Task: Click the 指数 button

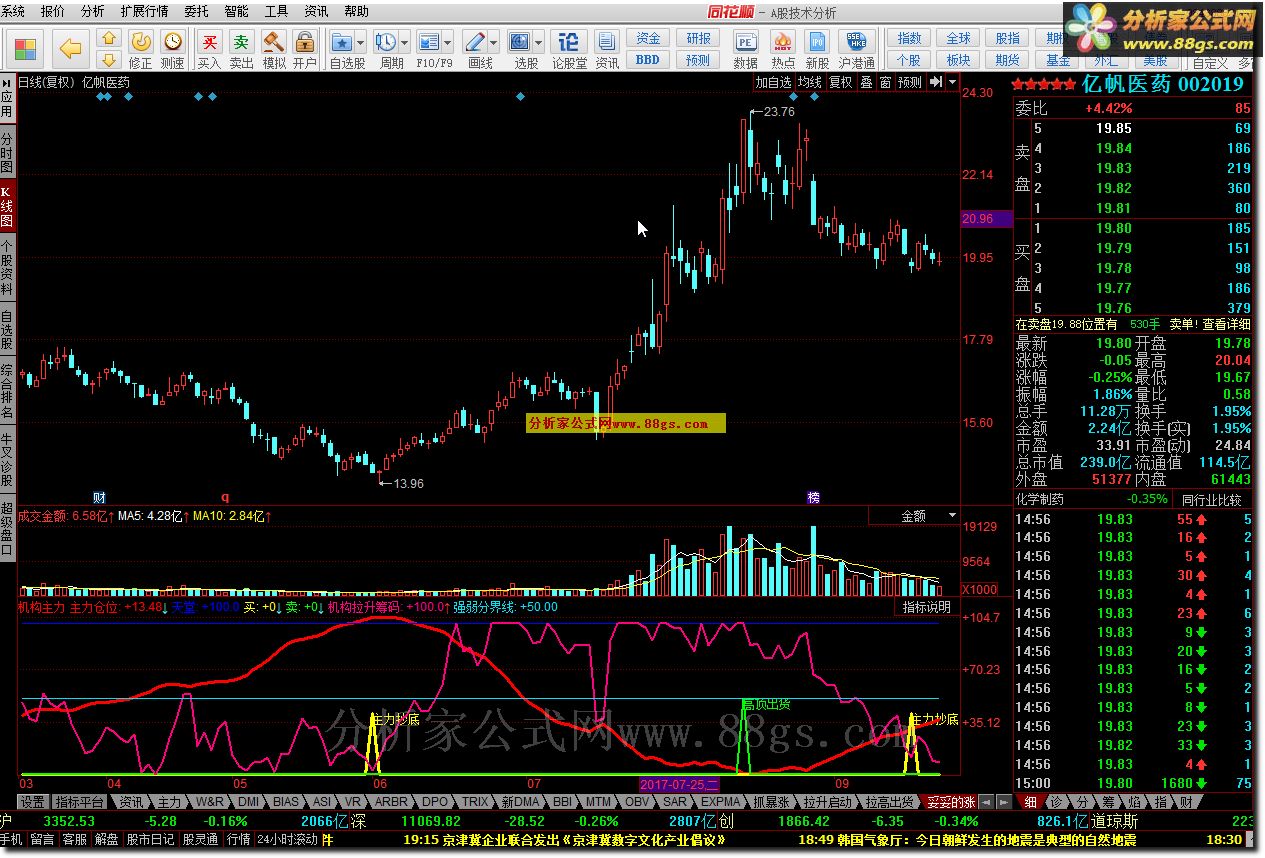Action: point(909,38)
